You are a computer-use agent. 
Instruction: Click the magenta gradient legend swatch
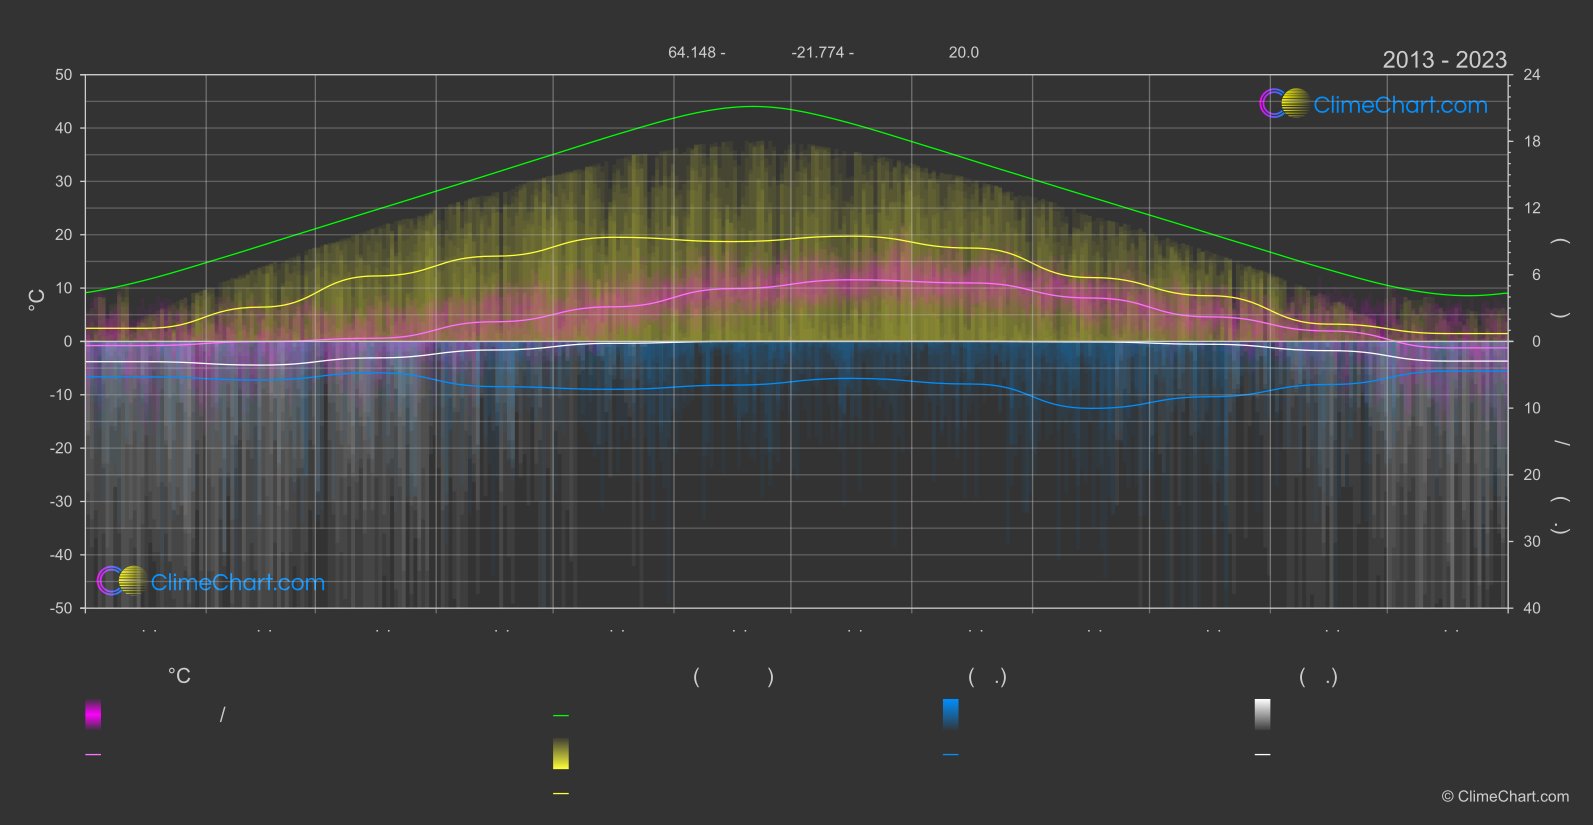tap(93, 714)
